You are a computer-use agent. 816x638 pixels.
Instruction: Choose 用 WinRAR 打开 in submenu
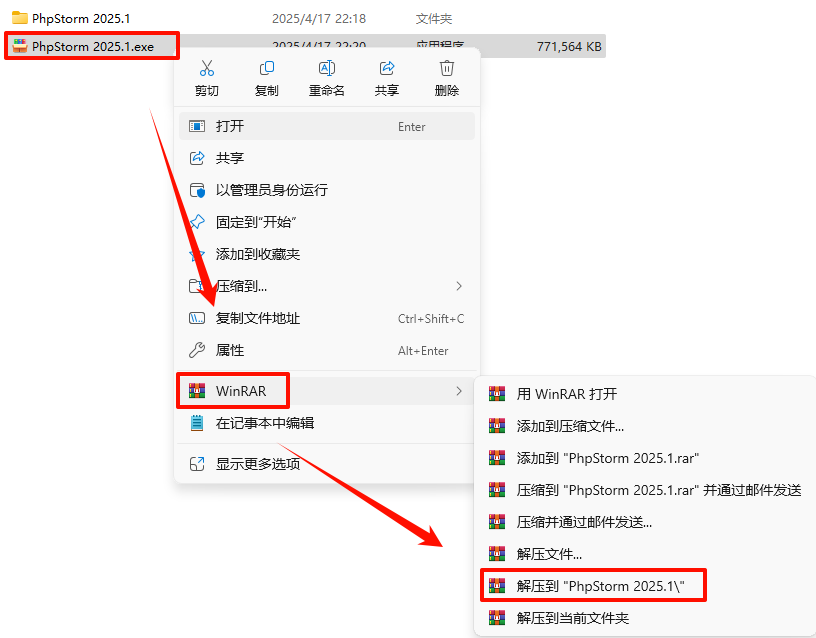pos(645,394)
